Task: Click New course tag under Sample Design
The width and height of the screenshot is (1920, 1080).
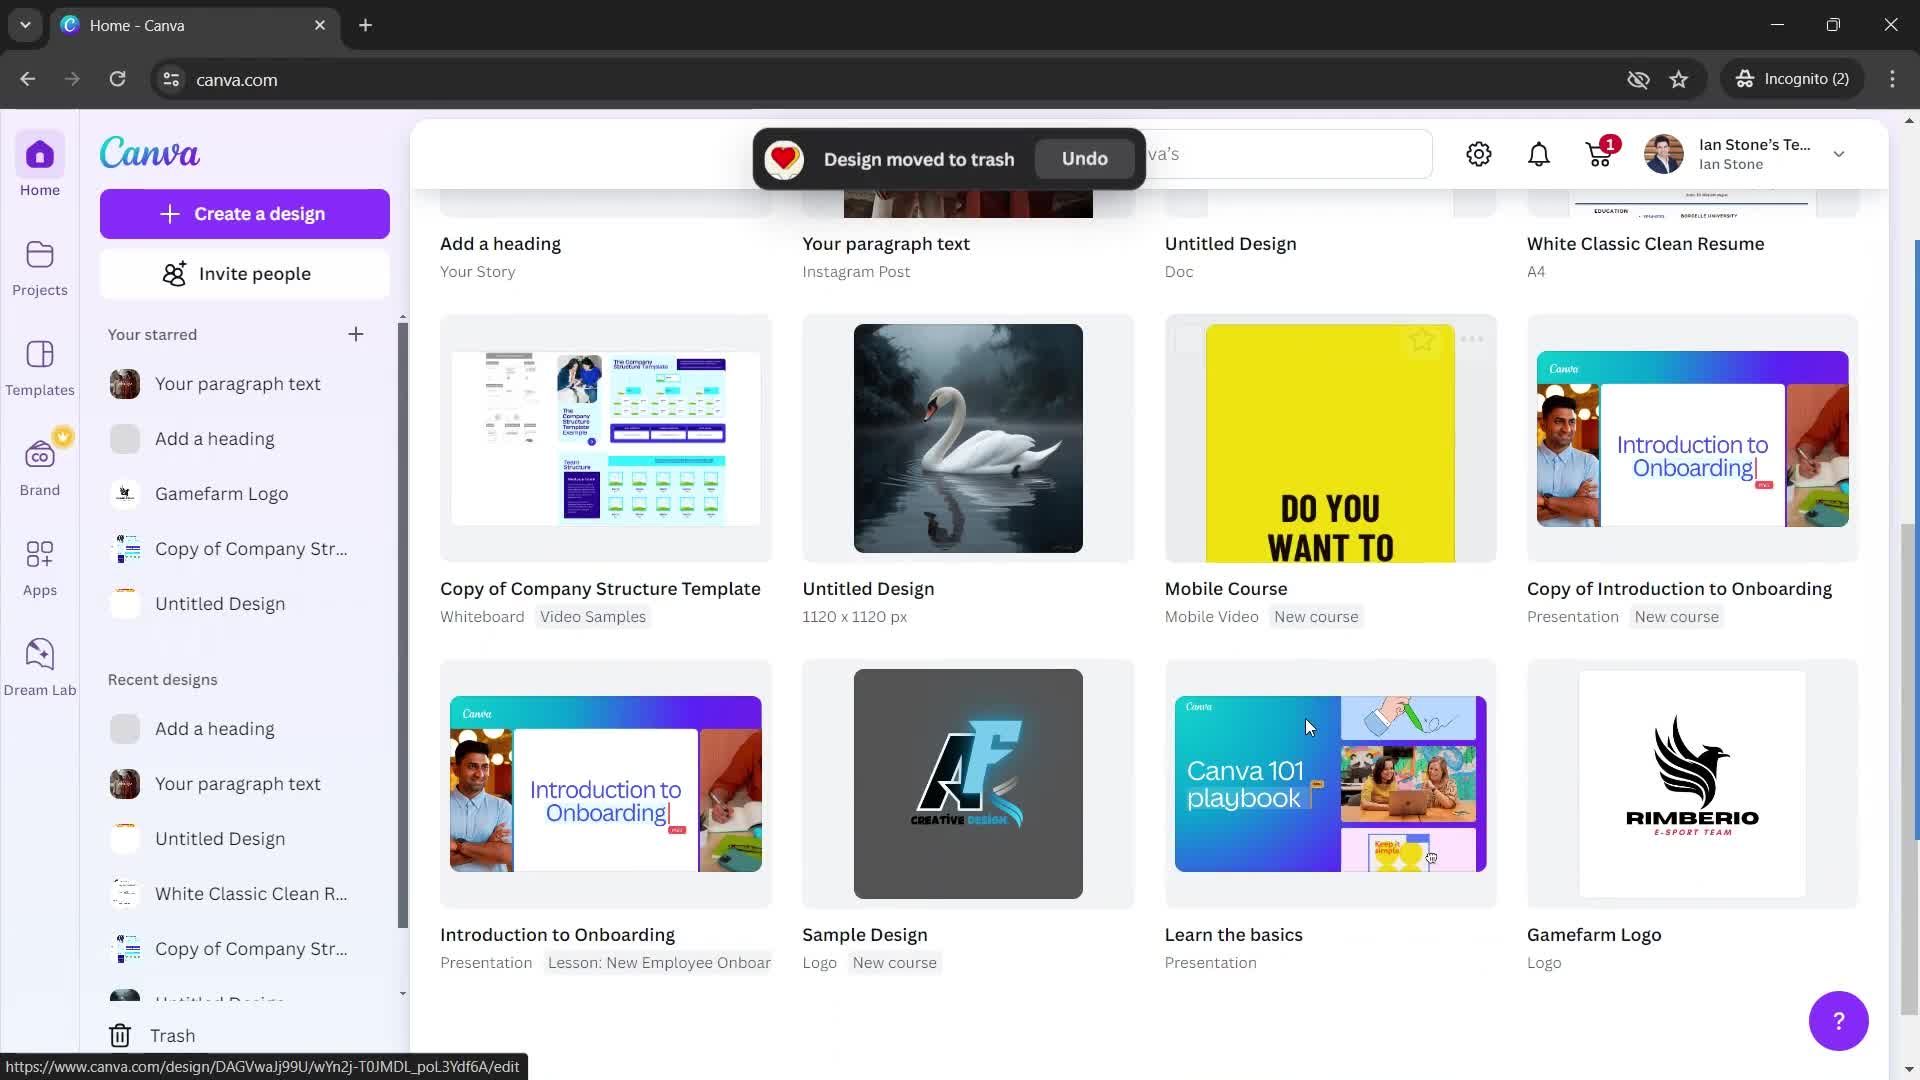Action: pyautogui.click(x=894, y=963)
